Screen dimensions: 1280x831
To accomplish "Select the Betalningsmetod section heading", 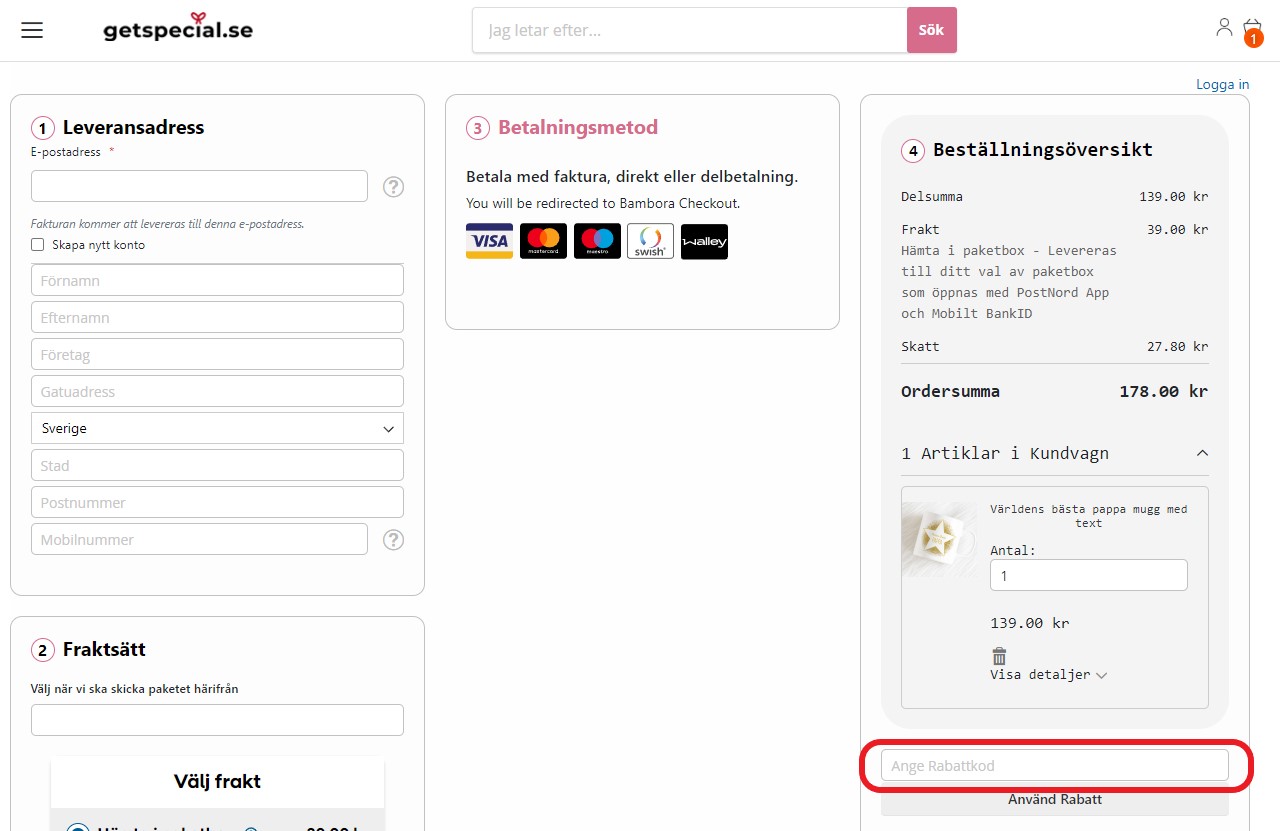I will pyautogui.click(x=578, y=128).
